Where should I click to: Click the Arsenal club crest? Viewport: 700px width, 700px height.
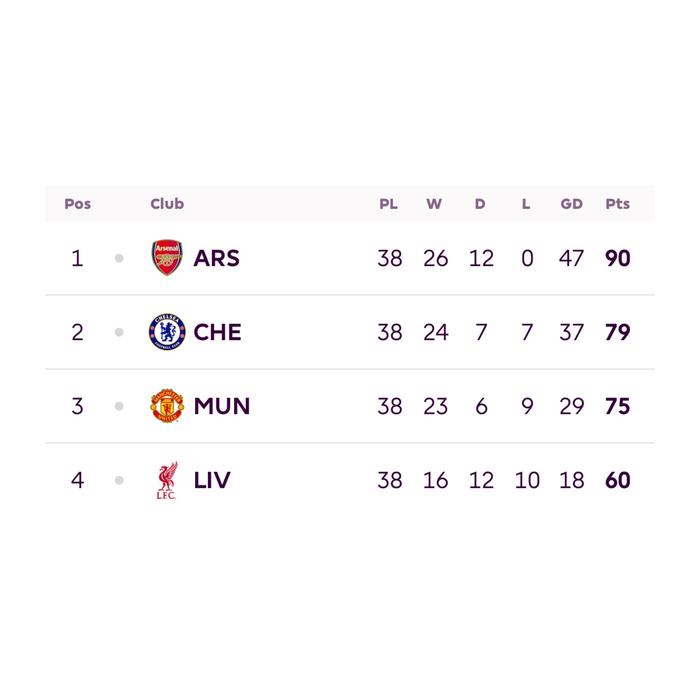(167, 258)
